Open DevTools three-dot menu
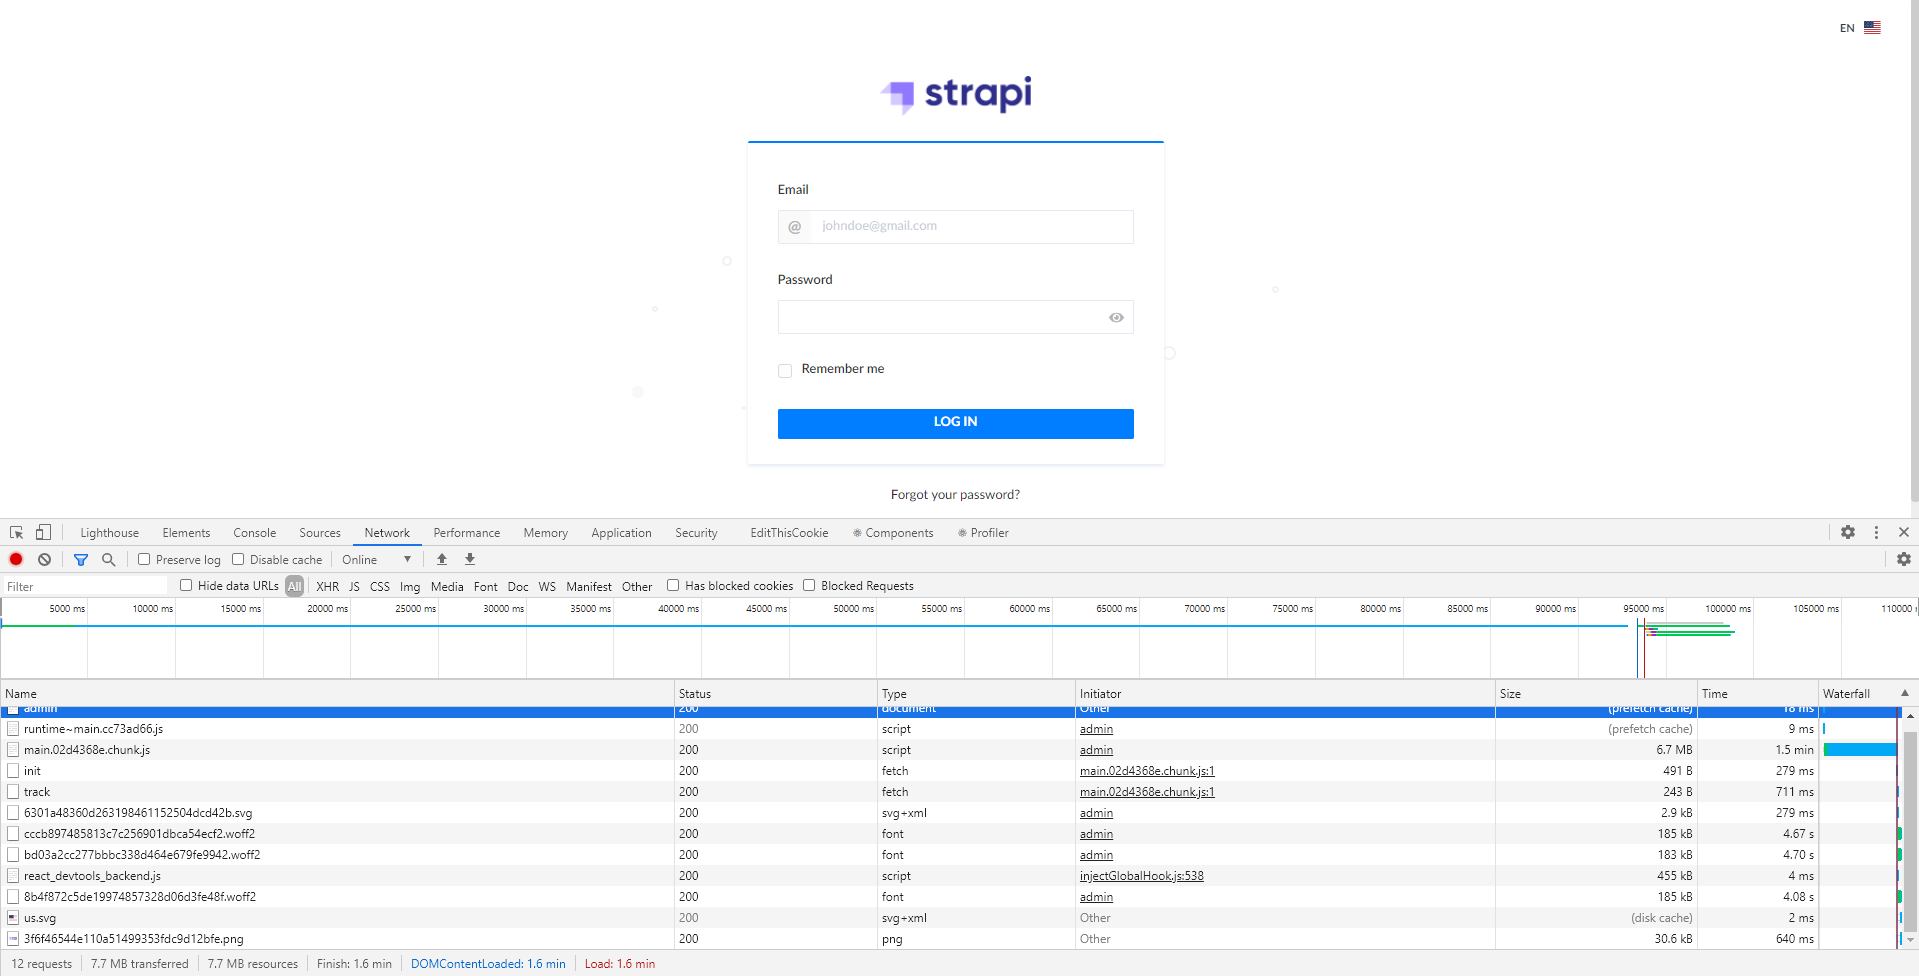1919x976 pixels. pyautogui.click(x=1876, y=533)
